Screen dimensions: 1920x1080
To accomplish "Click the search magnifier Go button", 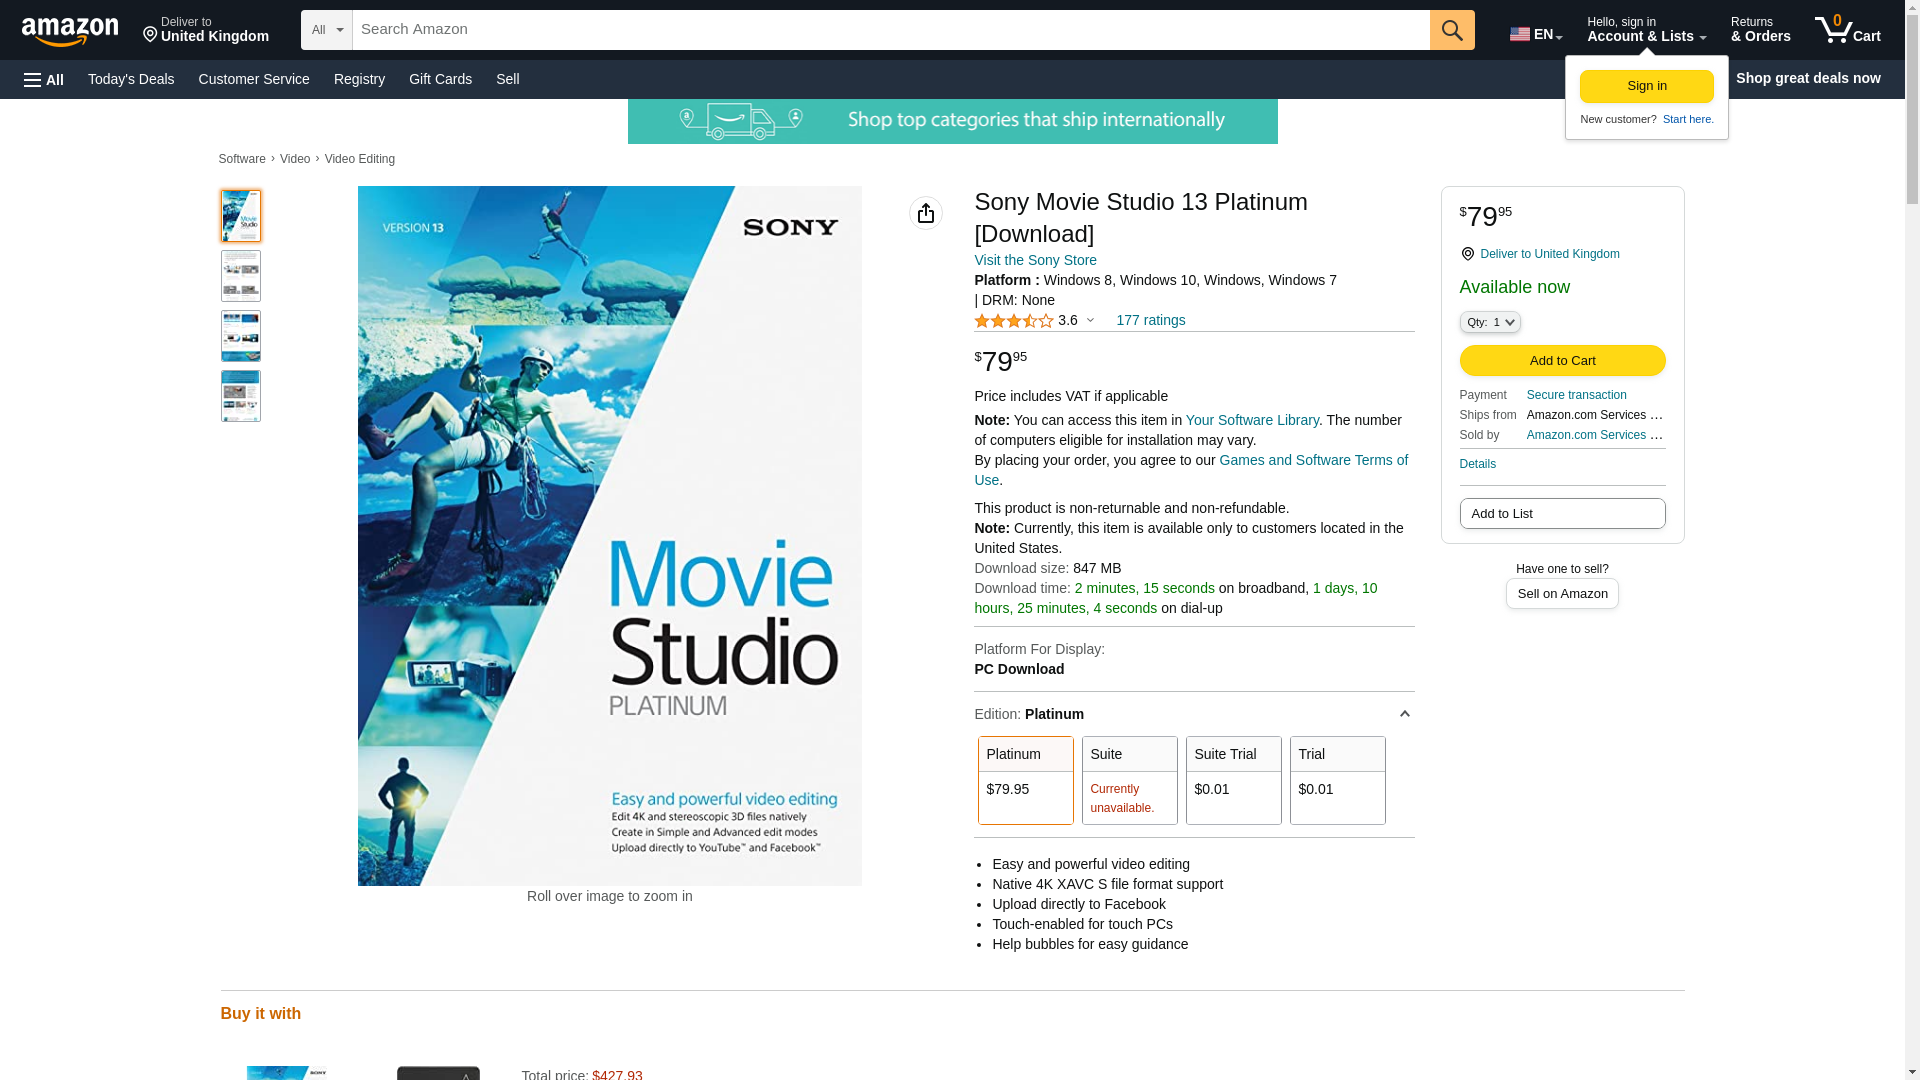I will point(1451,30).
